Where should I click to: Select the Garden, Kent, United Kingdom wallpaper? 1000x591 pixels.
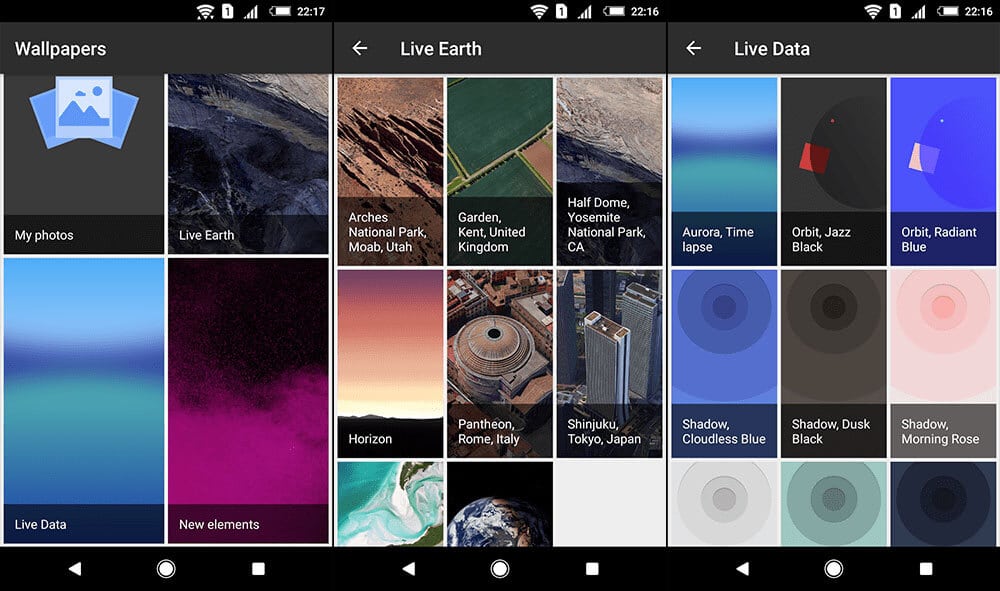point(500,171)
